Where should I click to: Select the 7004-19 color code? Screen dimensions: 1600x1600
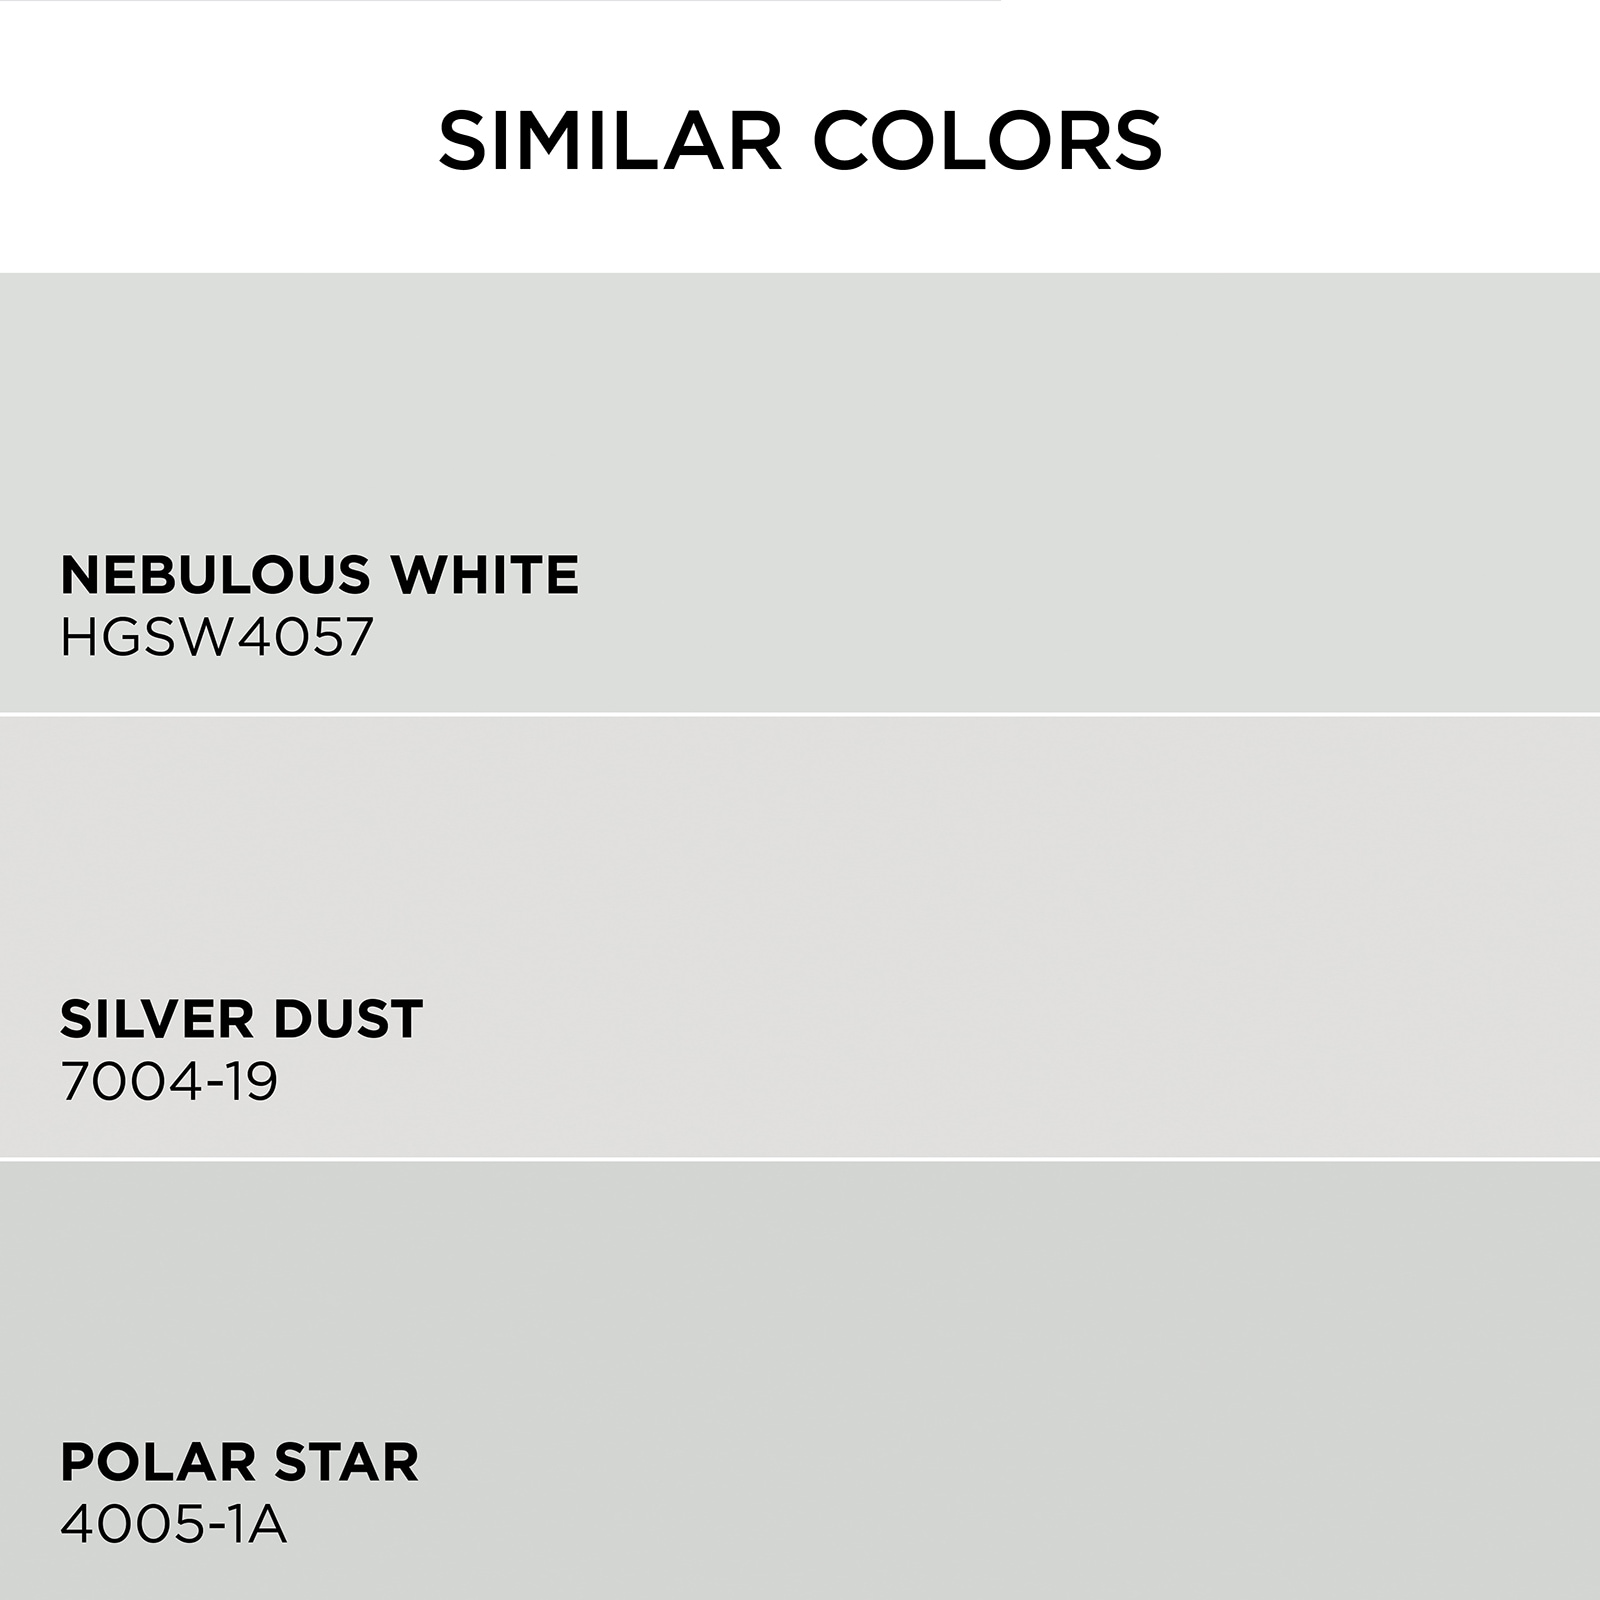point(169,1081)
